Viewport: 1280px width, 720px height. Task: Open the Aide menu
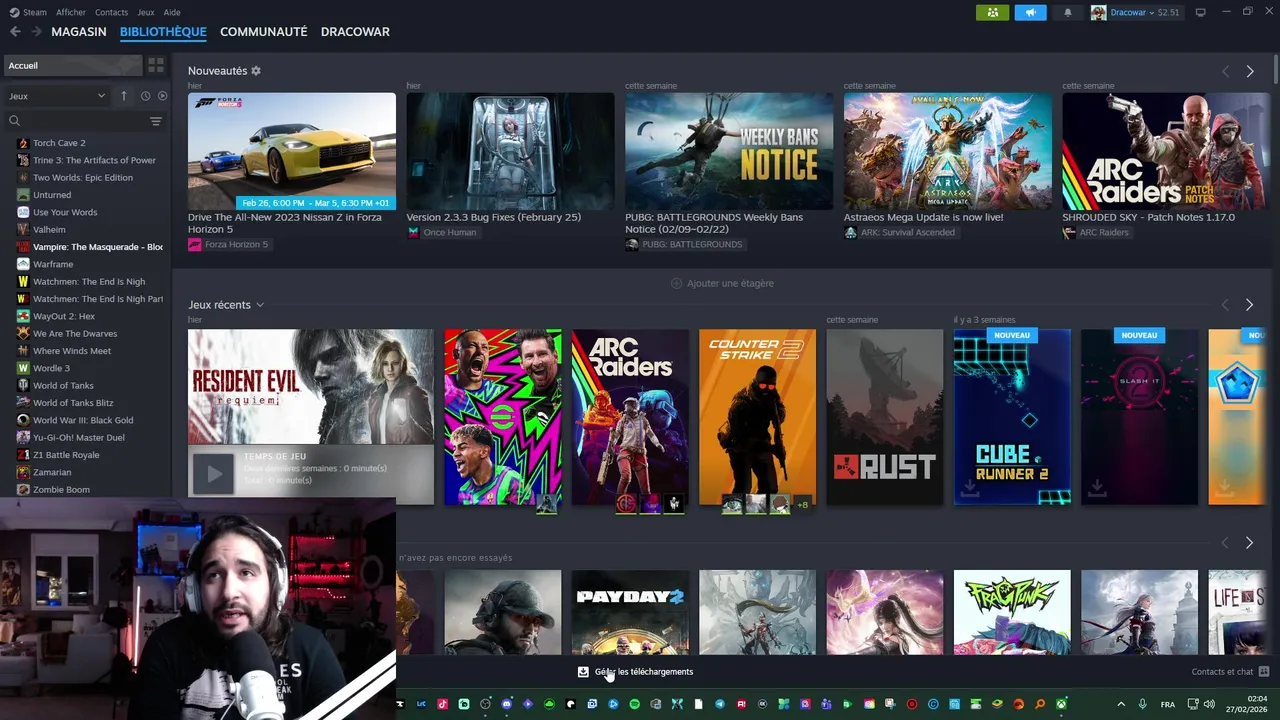click(x=172, y=12)
